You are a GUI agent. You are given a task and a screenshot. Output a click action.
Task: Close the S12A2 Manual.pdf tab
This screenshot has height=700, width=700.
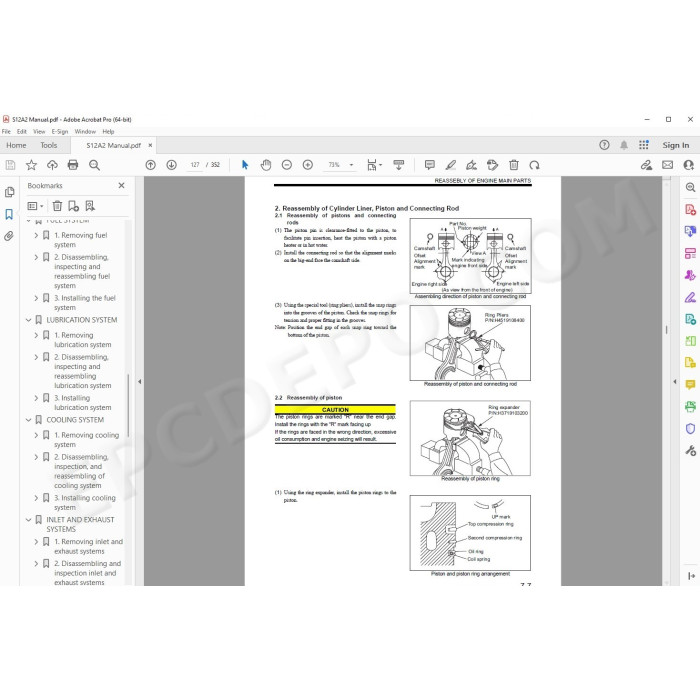[150, 145]
